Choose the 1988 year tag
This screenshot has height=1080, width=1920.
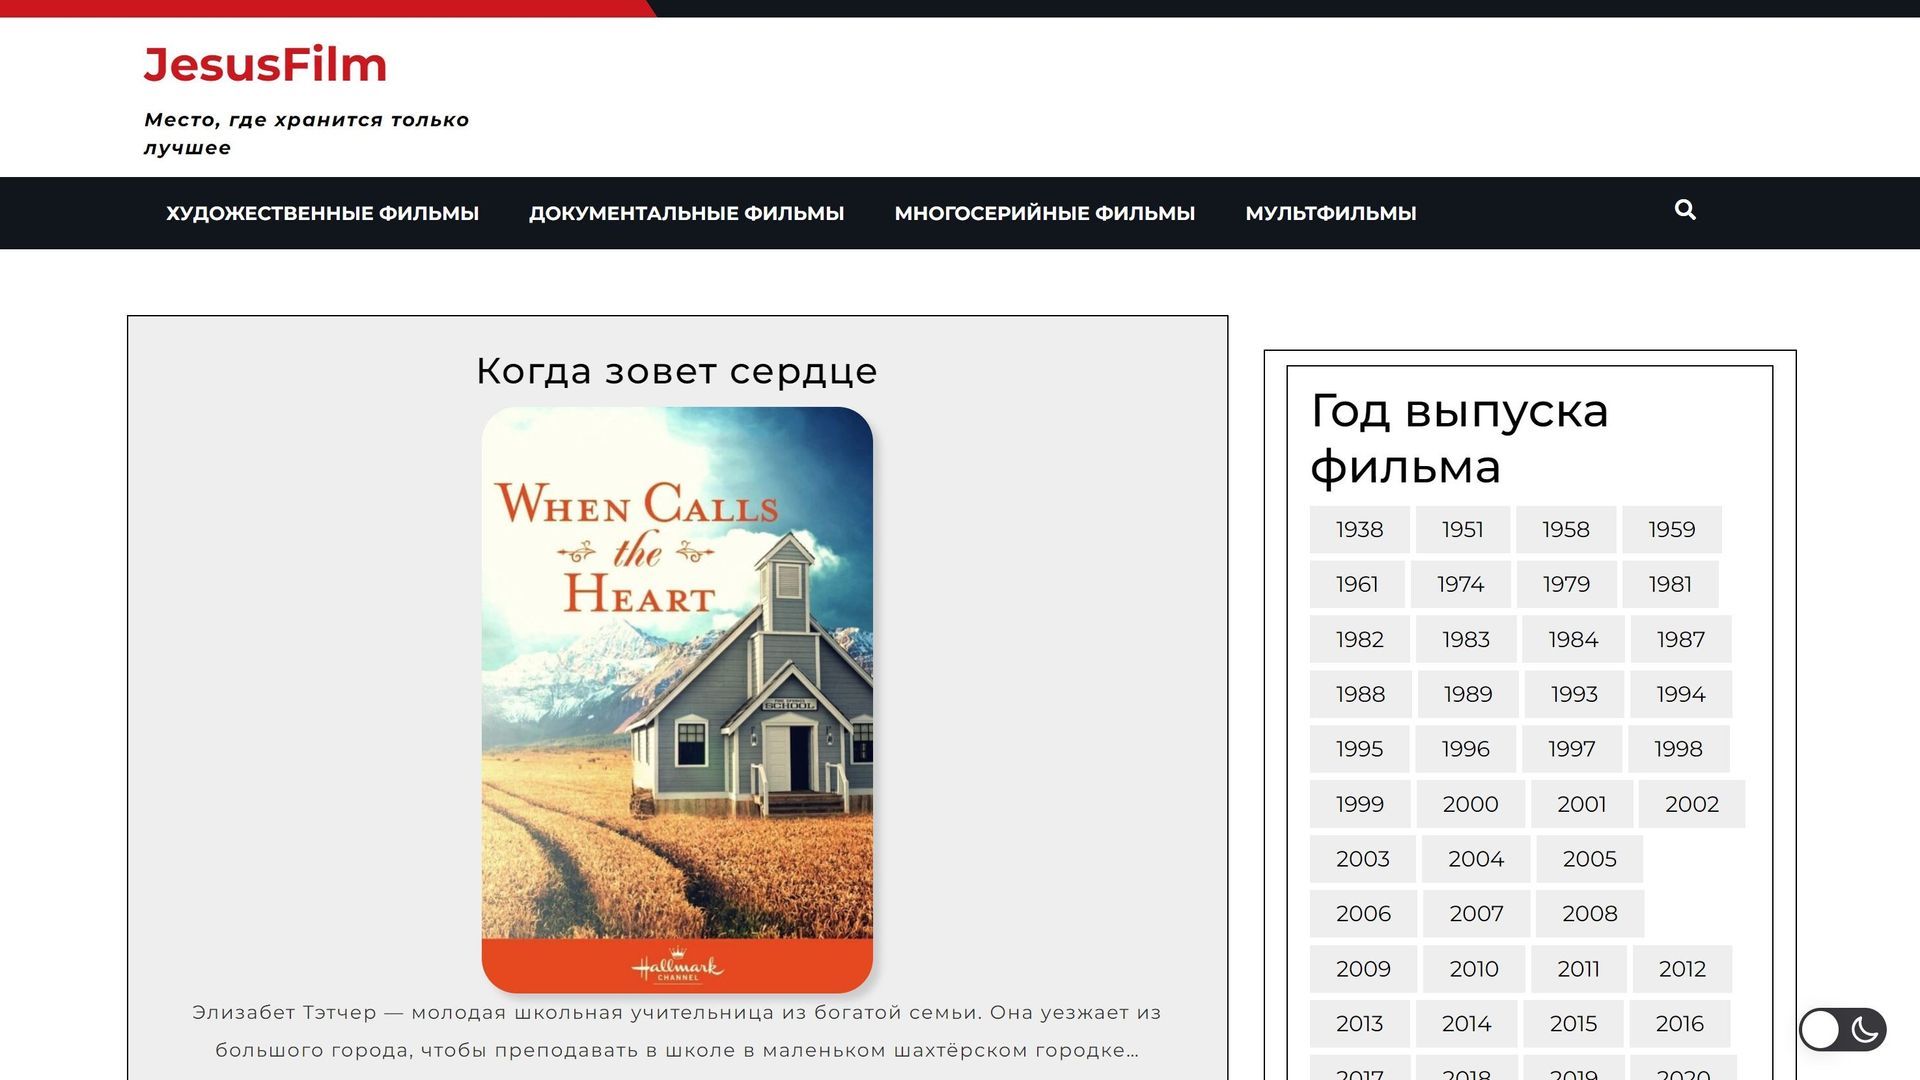coord(1360,694)
